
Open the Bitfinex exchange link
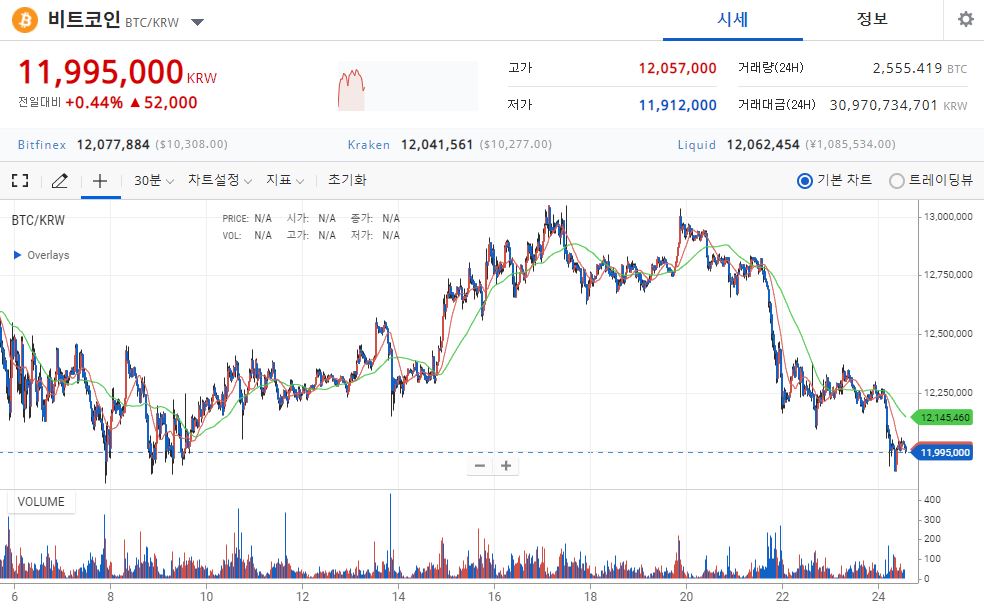(x=41, y=144)
